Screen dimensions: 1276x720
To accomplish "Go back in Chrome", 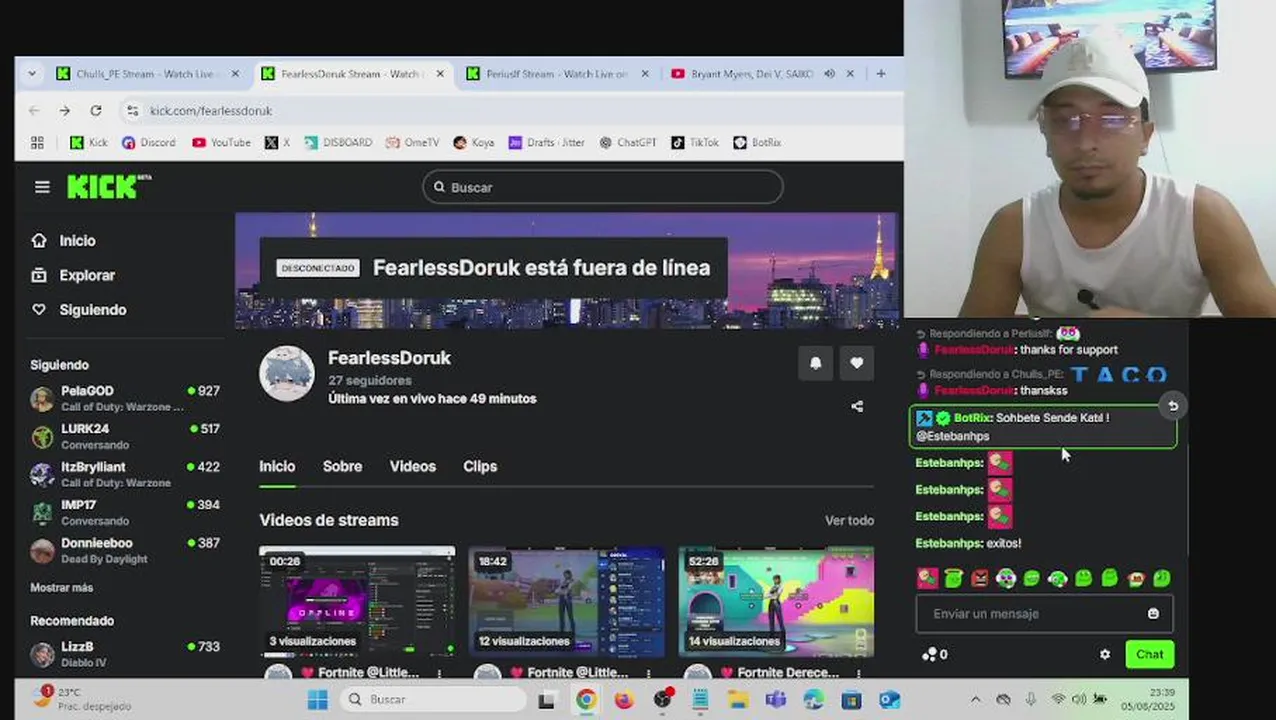I will pos(34,110).
